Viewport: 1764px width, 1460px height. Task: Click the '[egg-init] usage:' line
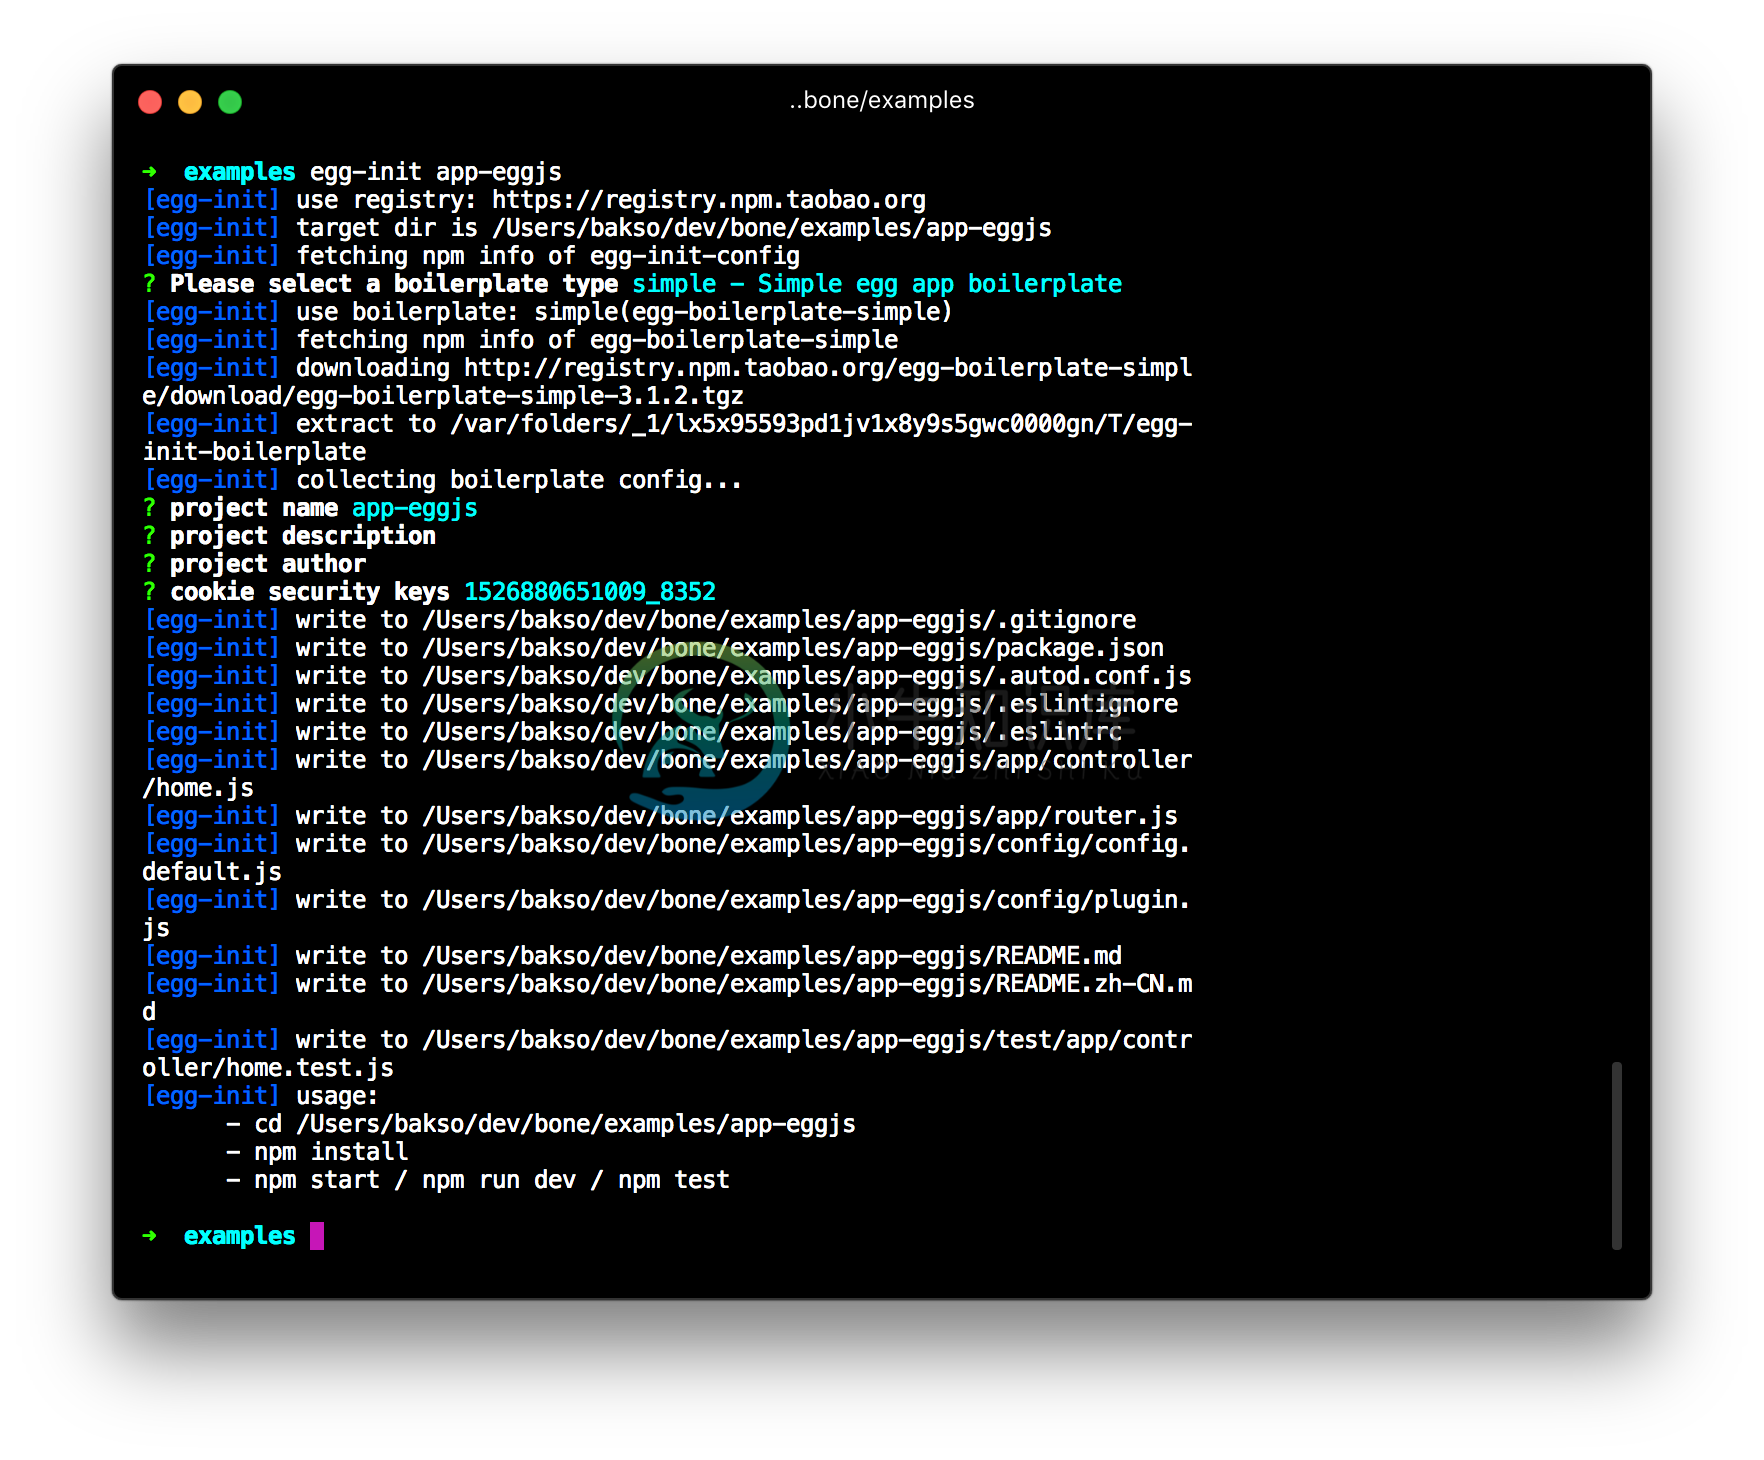pos(261,1096)
